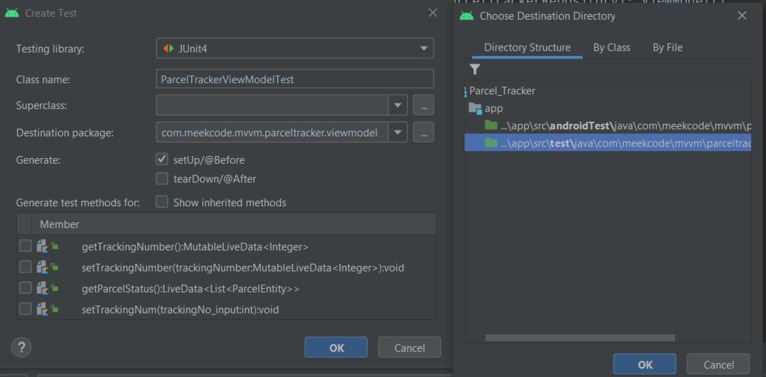Click into the empty Superclass field
The width and height of the screenshot is (766, 377).
(273, 105)
